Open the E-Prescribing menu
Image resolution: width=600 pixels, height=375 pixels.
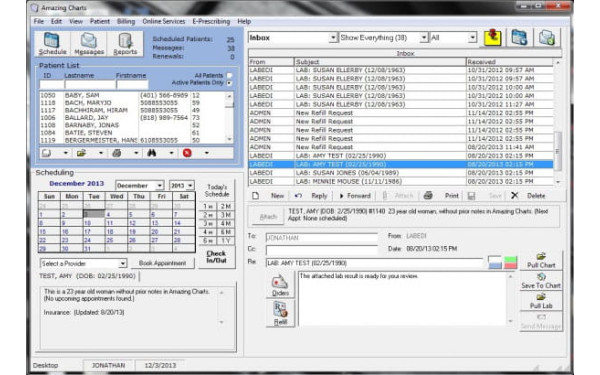click(x=211, y=21)
